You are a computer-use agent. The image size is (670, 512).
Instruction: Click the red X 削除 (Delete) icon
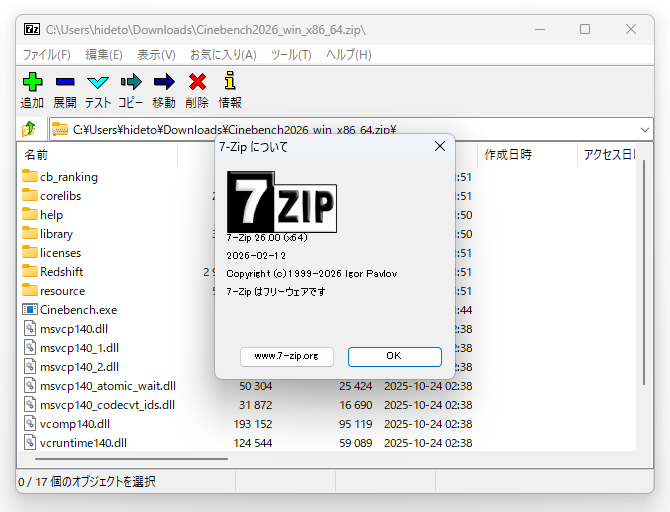pos(197,82)
